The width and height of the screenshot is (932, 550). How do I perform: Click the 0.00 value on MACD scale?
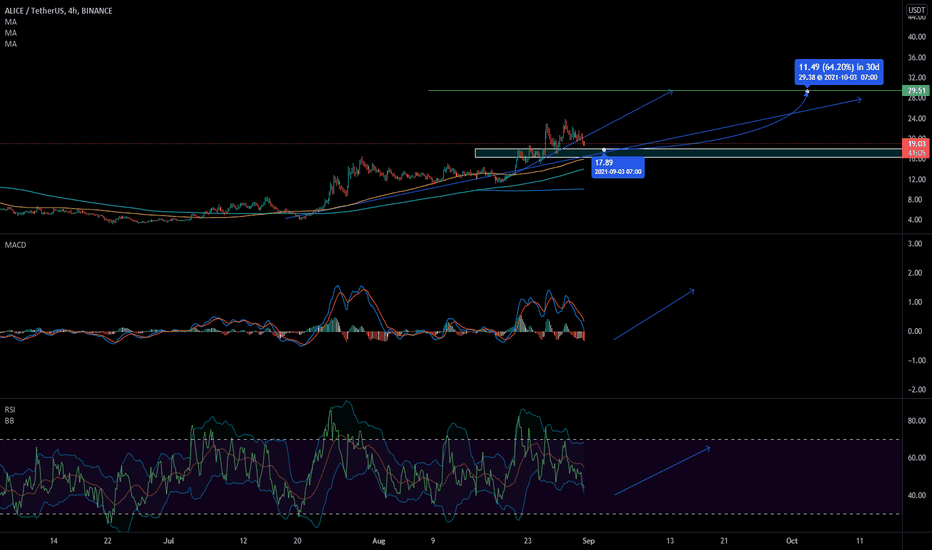(915, 331)
